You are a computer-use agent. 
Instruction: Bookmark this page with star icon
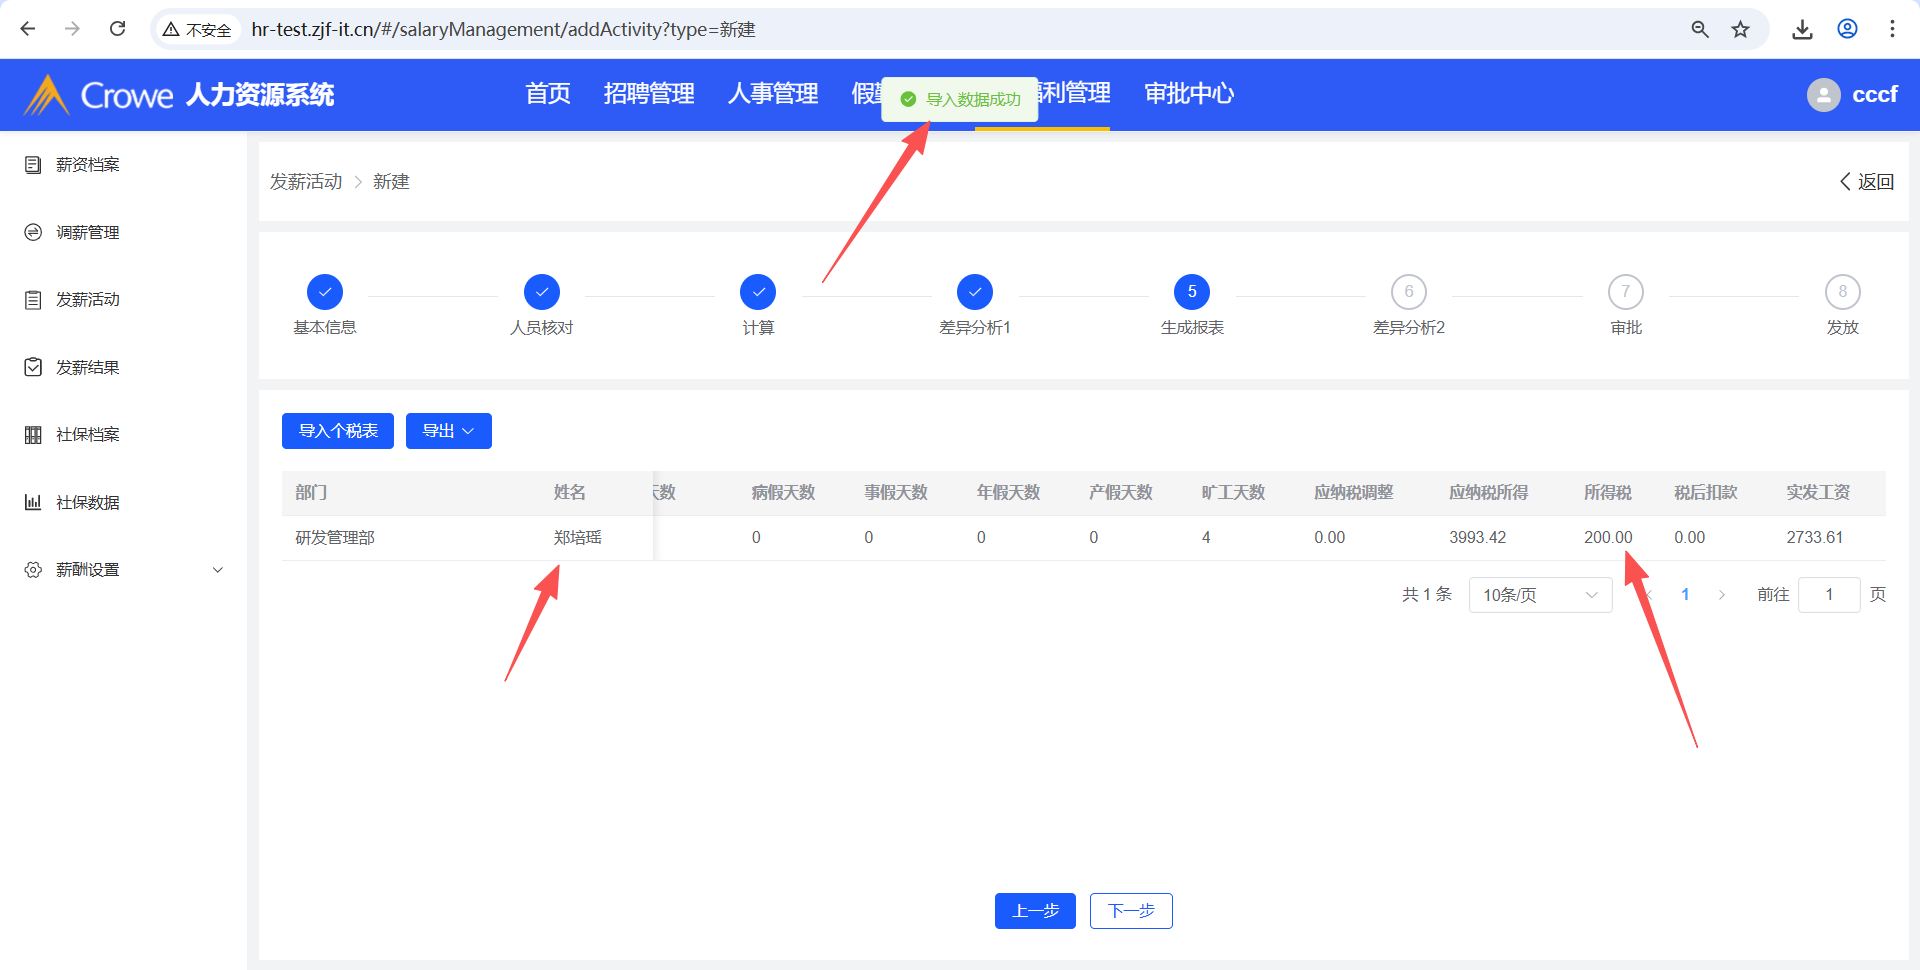point(1741,29)
